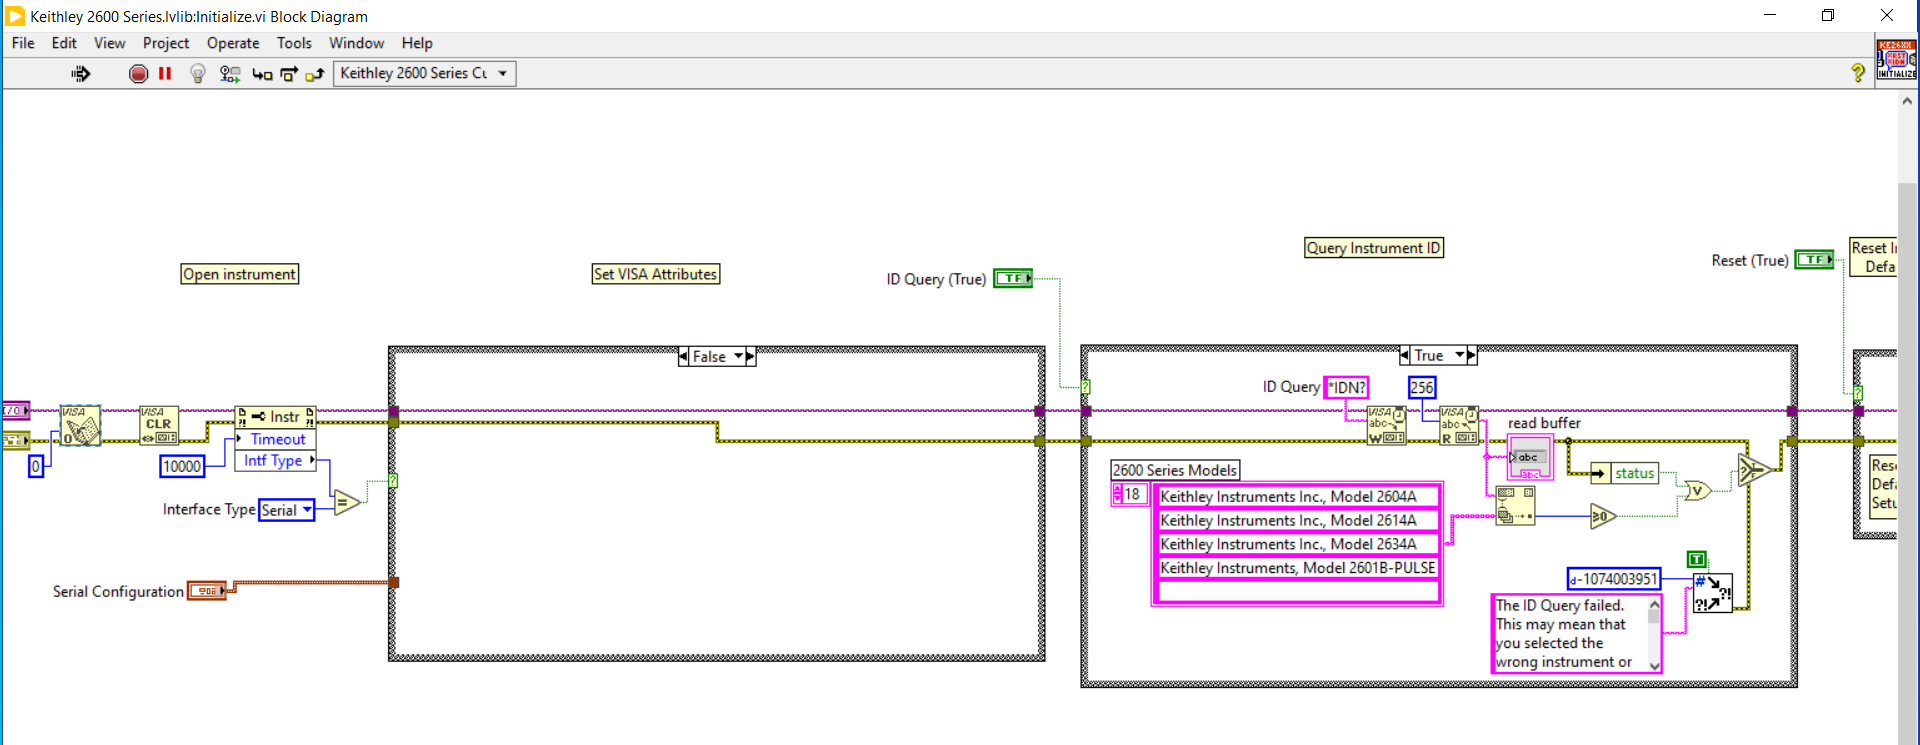
Task: Click the *IDN? string constant
Action: 1346,387
